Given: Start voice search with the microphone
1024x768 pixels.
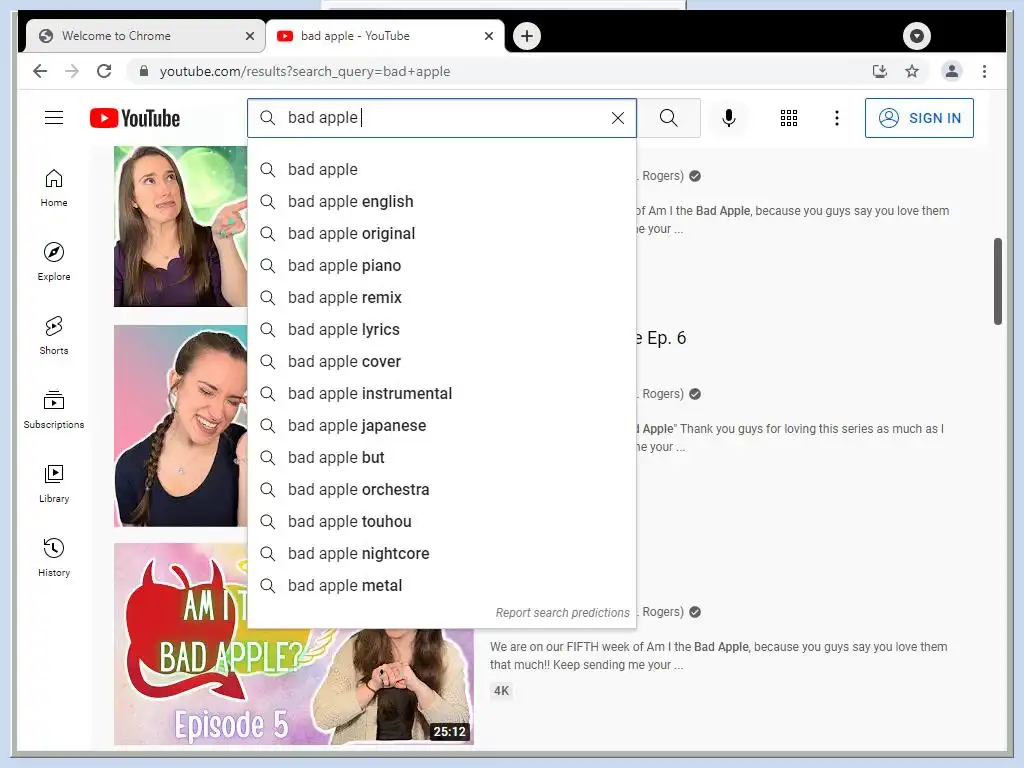Looking at the screenshot, I should pos(729,118).
